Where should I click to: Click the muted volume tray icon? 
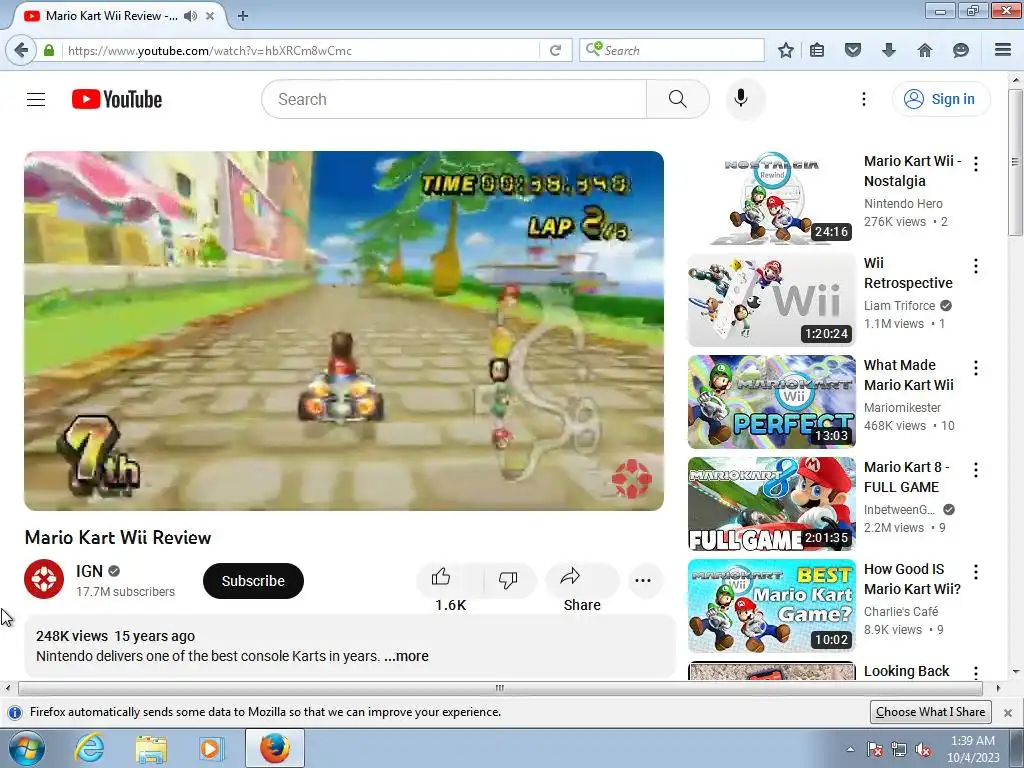click(x=923, y=750)
